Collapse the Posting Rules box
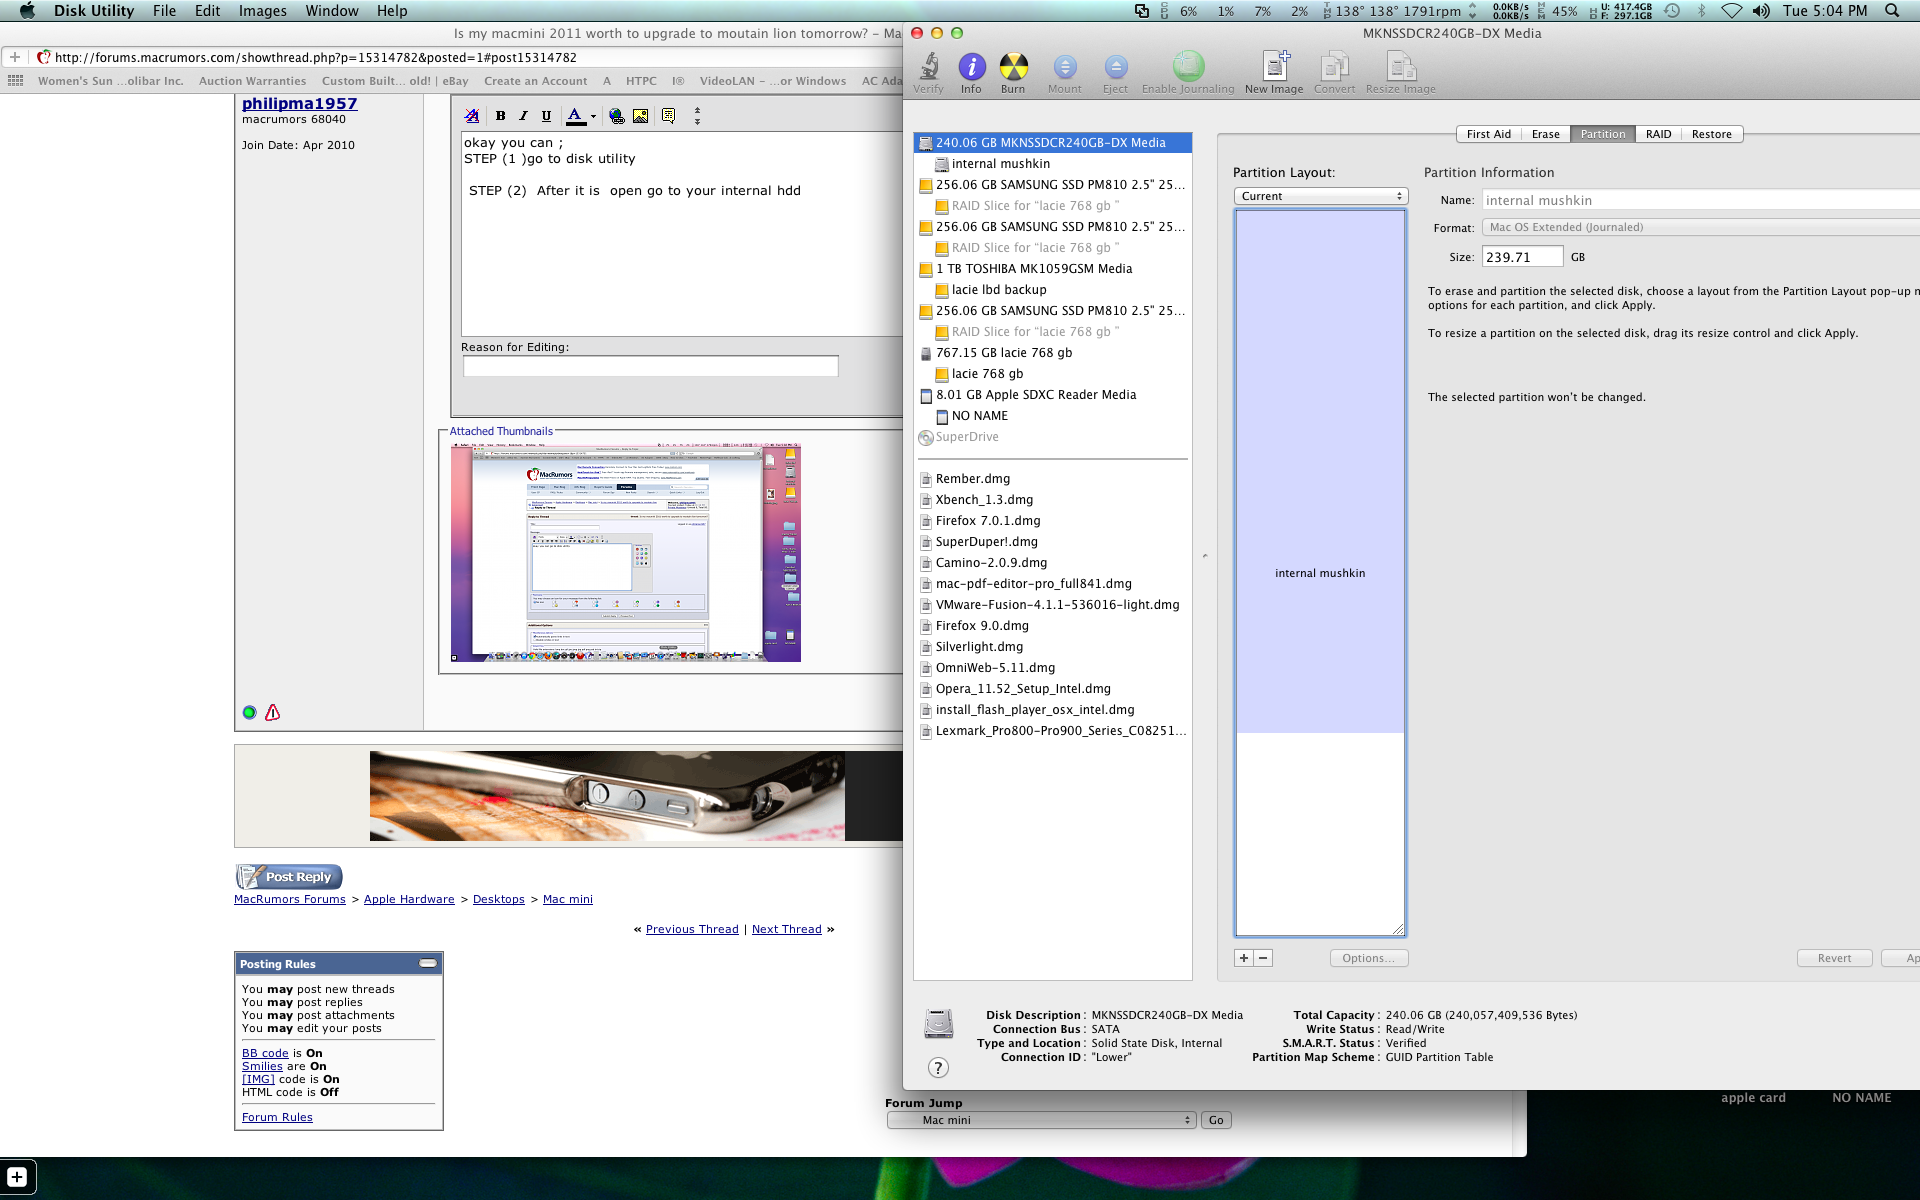Screen dimensions: 1920x1200 click(428, 963)
